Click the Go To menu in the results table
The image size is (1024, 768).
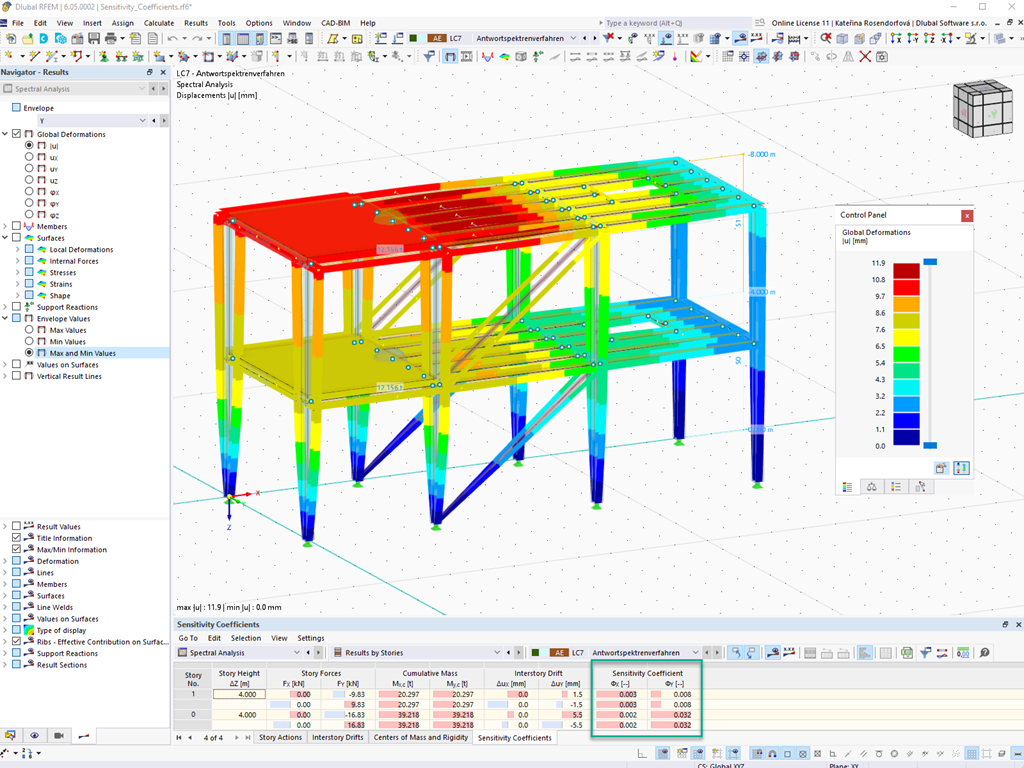coord(187,638)
